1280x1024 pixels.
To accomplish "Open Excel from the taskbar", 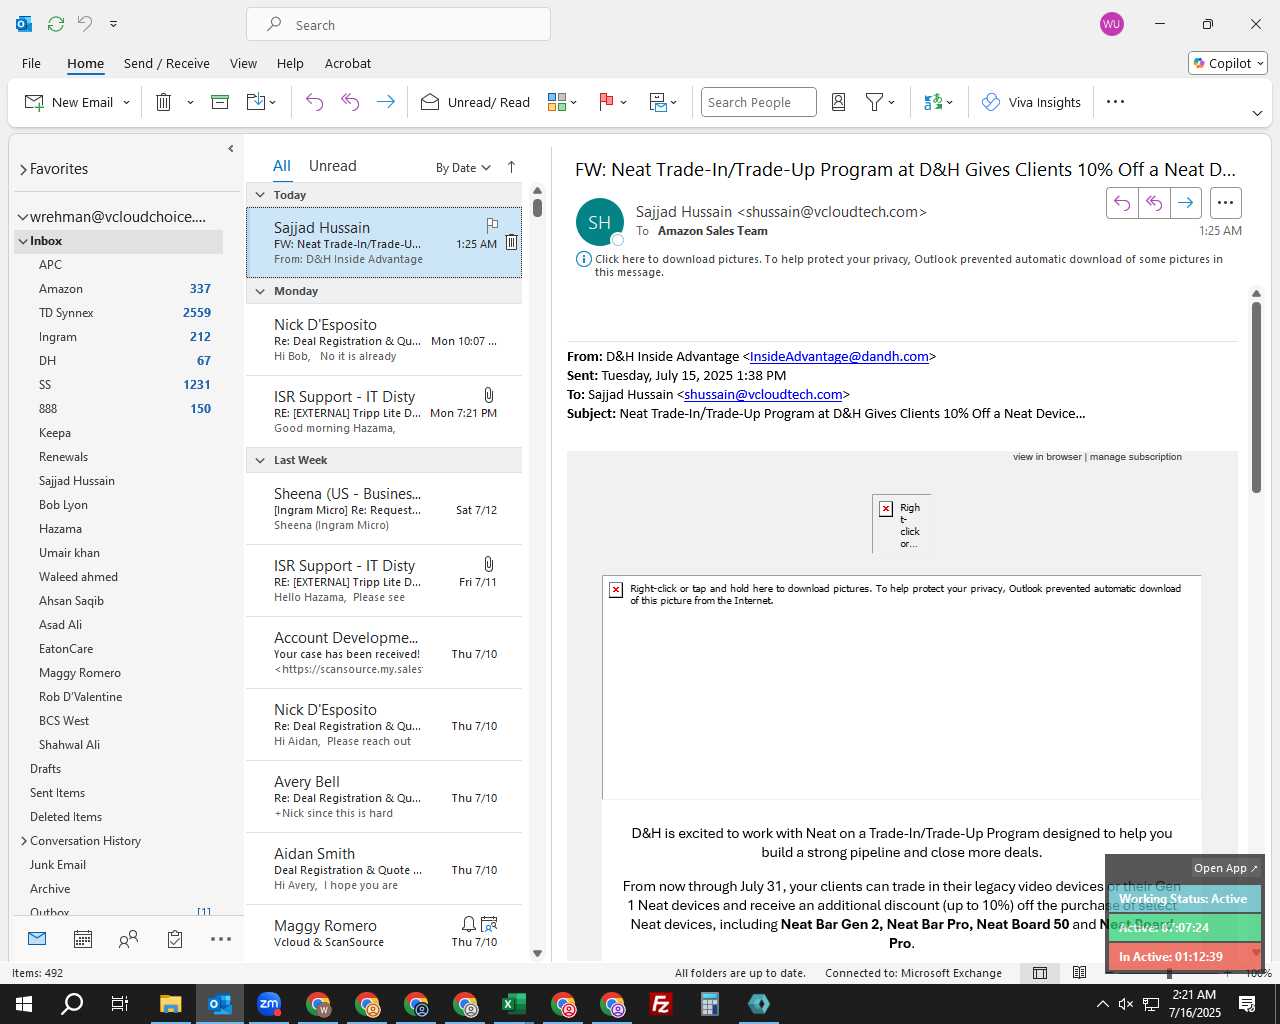I will pyautogui.click(x=514, y=1004).
